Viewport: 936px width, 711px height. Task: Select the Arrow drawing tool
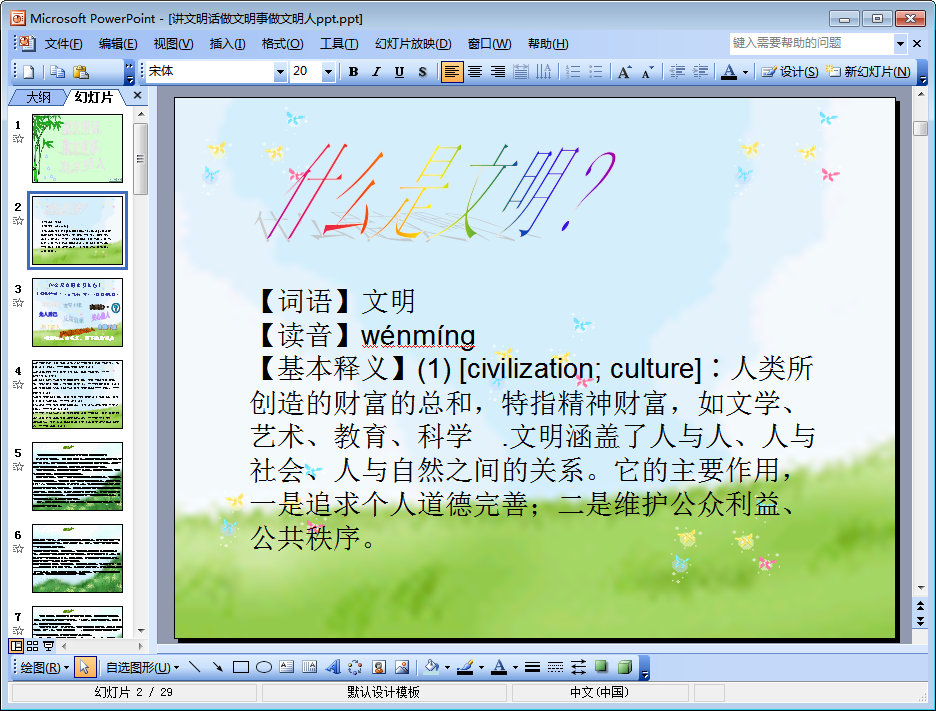tap(217, 667)
